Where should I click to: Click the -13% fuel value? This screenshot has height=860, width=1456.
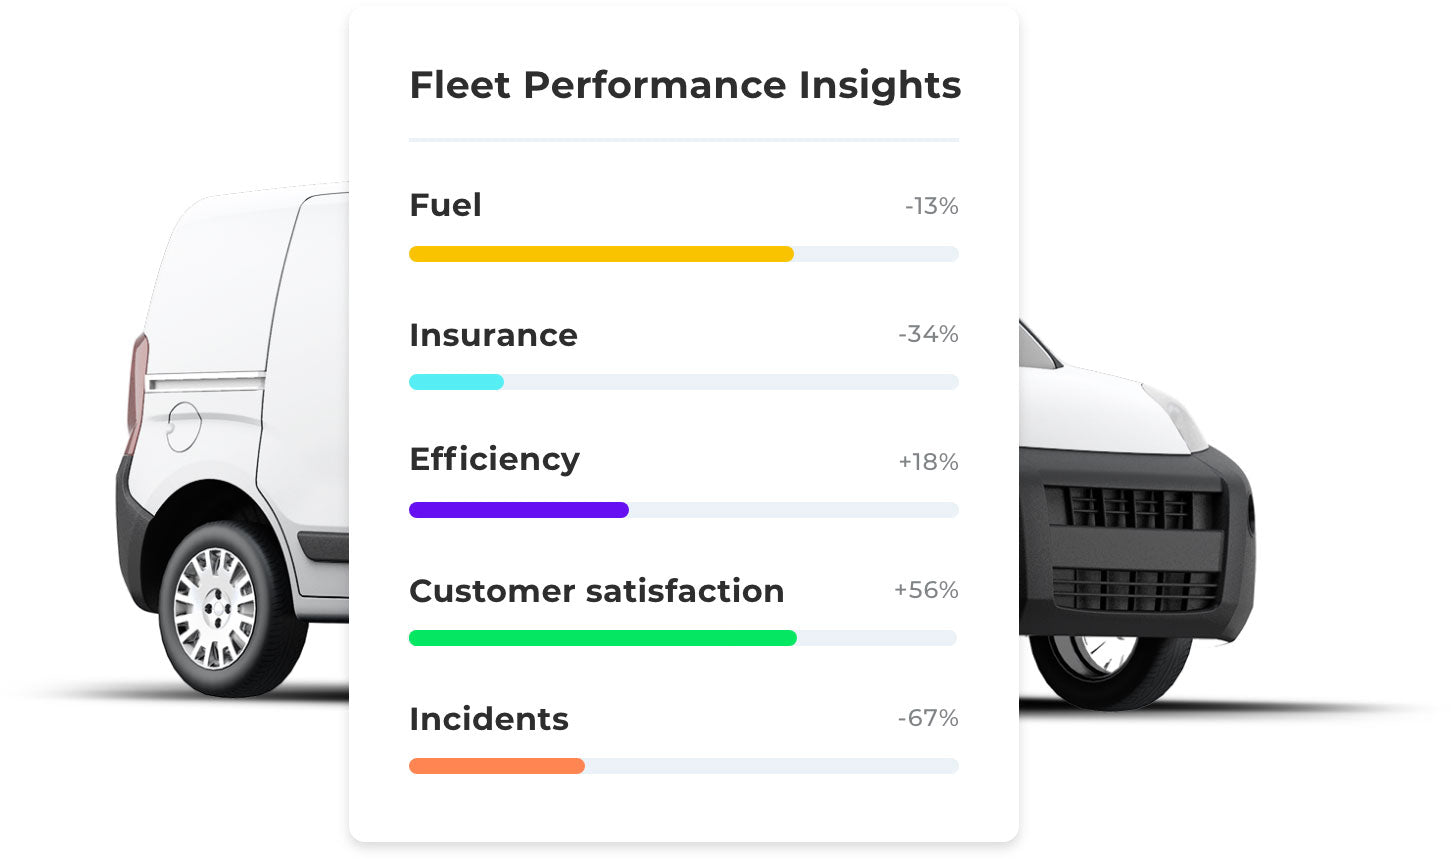931,206
